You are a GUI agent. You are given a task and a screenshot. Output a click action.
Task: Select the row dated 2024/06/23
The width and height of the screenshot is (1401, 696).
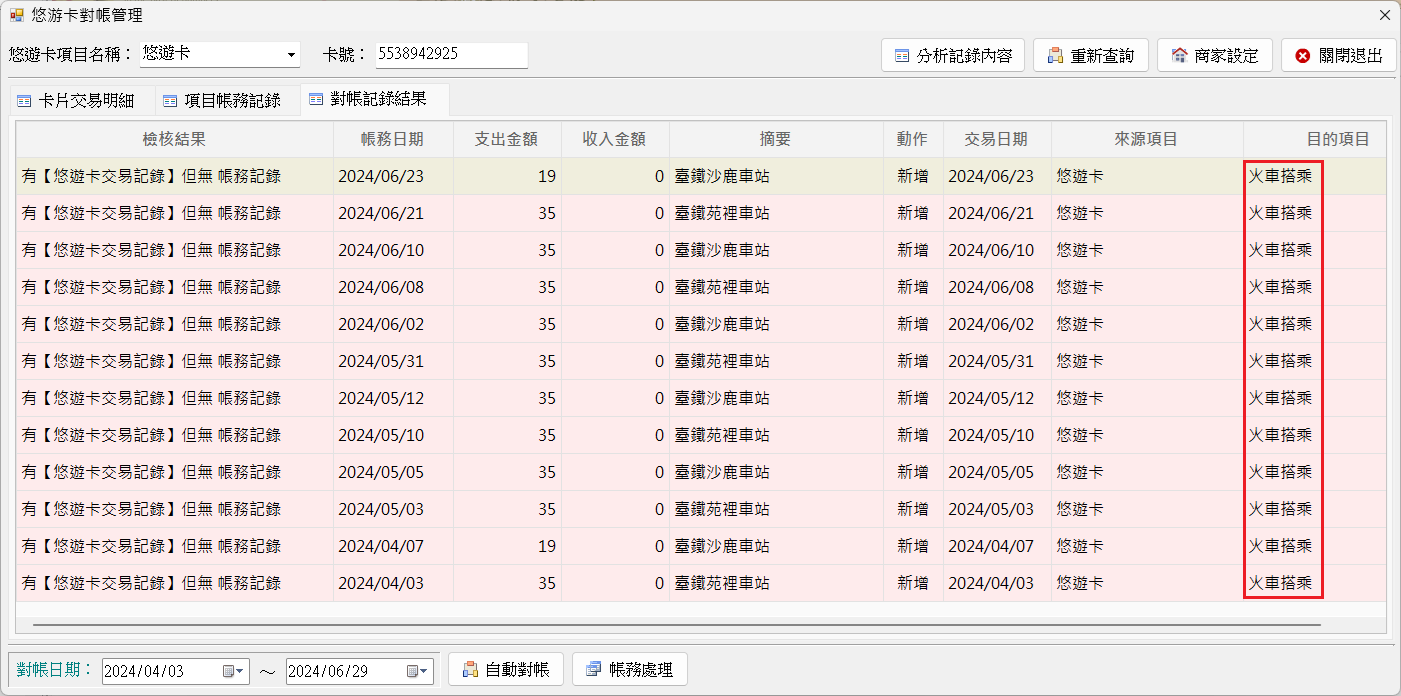coord(701,176)
